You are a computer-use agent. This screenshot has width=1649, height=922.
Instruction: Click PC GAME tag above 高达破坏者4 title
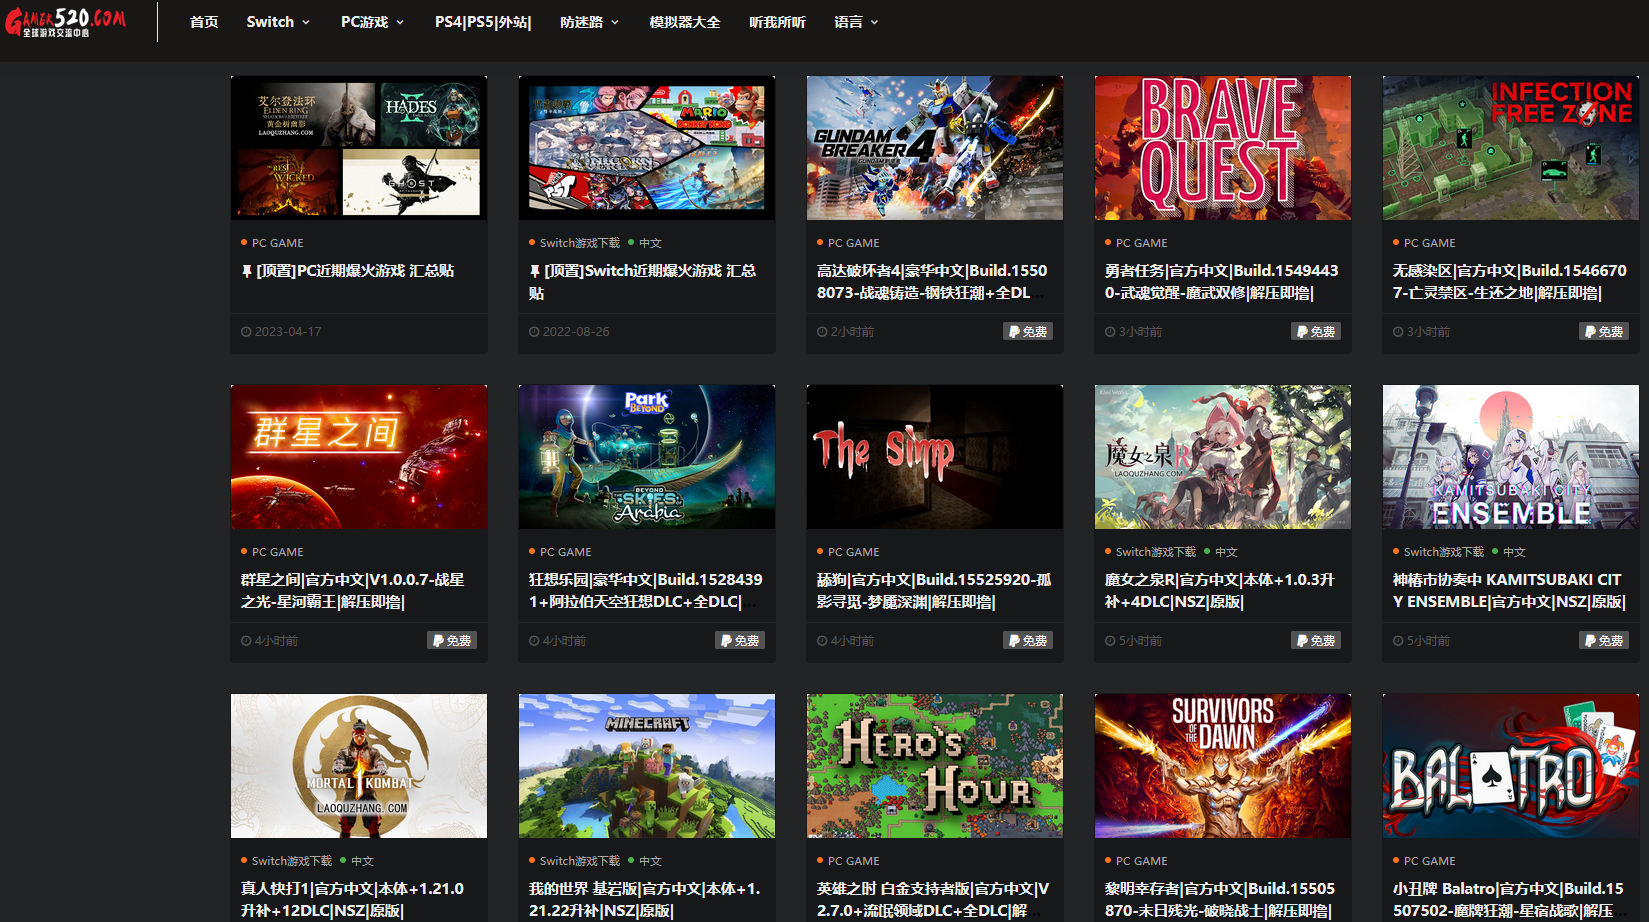point(853,243)
